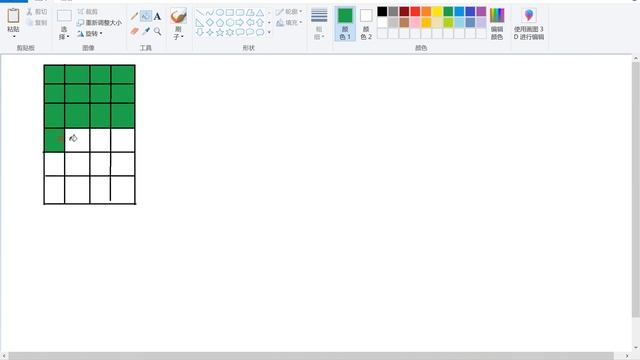Choose the Four-point star shape
Screen dimensions: 640x360
pyautogui.click(x=210, y=32)
